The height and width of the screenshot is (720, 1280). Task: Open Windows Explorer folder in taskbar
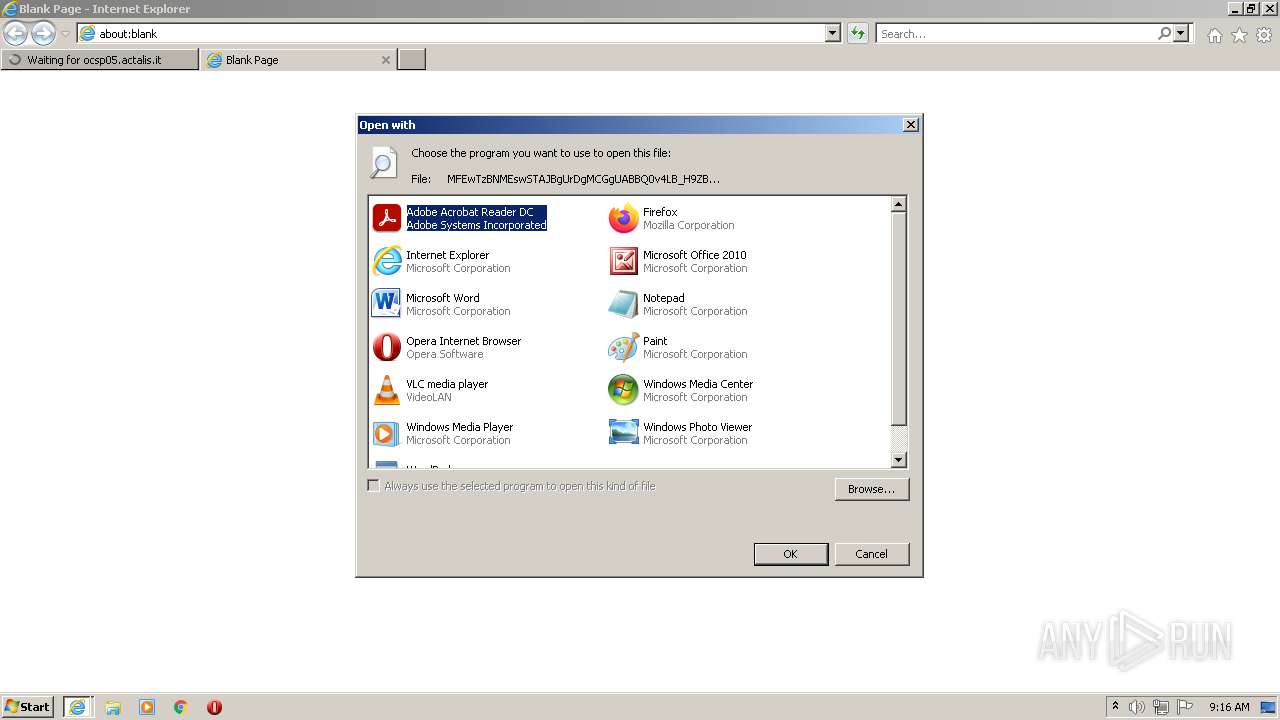(x=113, y=707)
